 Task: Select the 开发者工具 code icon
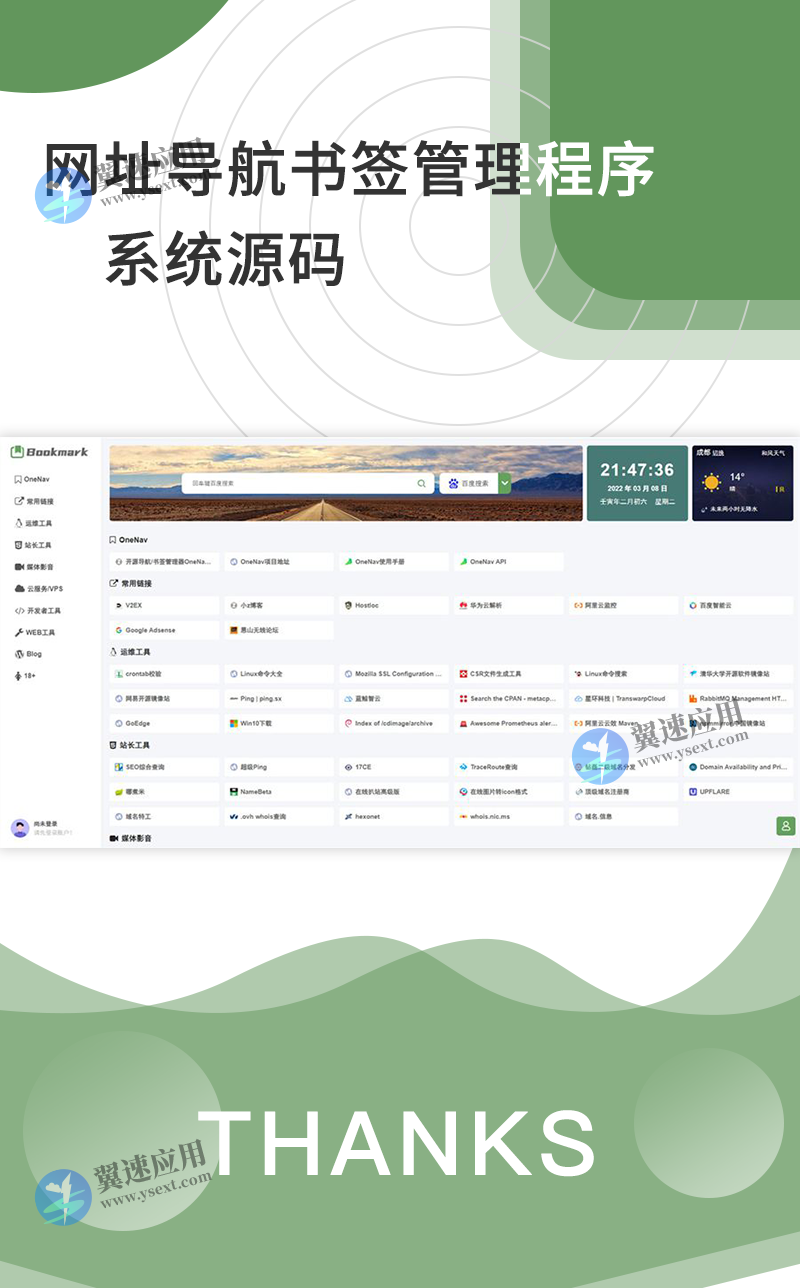[18, 609]
